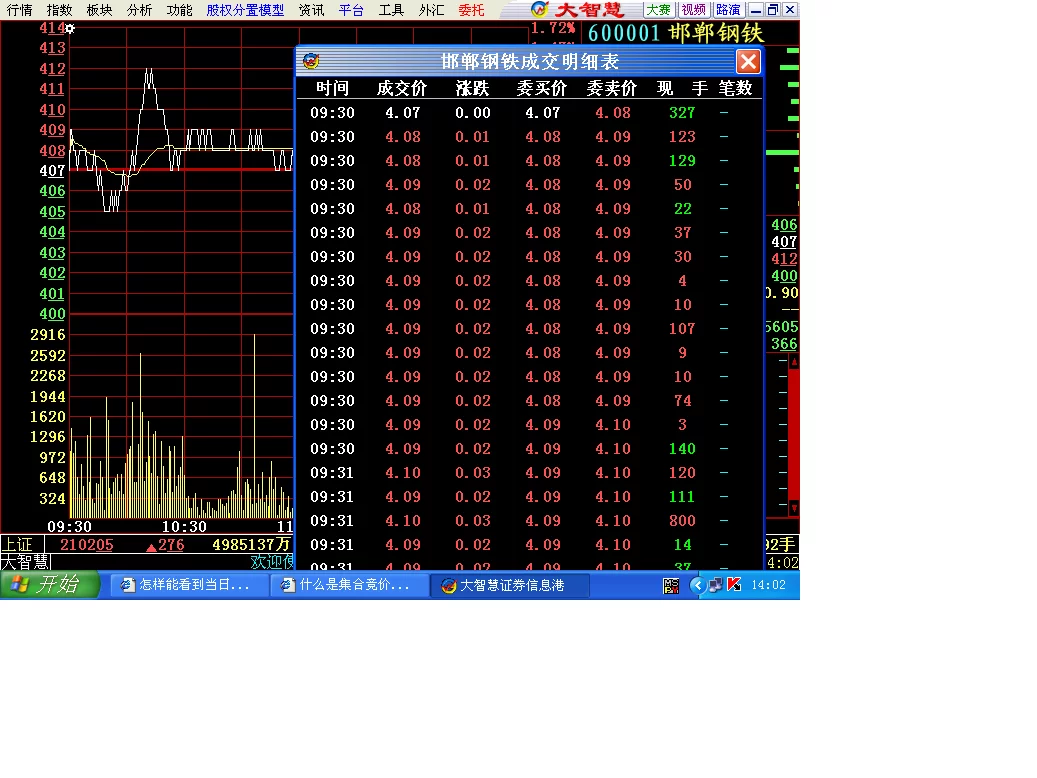Viewport: 1037px width, 778px height.
Task: Select the trade row with volume 800
Action: pos(529,521)
